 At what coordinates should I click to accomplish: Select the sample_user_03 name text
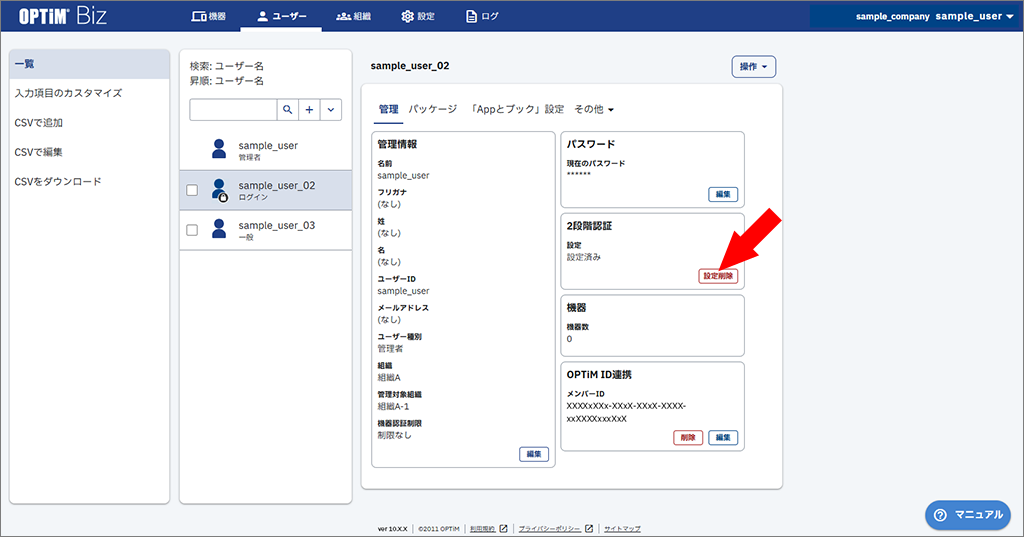click(277, 225)
